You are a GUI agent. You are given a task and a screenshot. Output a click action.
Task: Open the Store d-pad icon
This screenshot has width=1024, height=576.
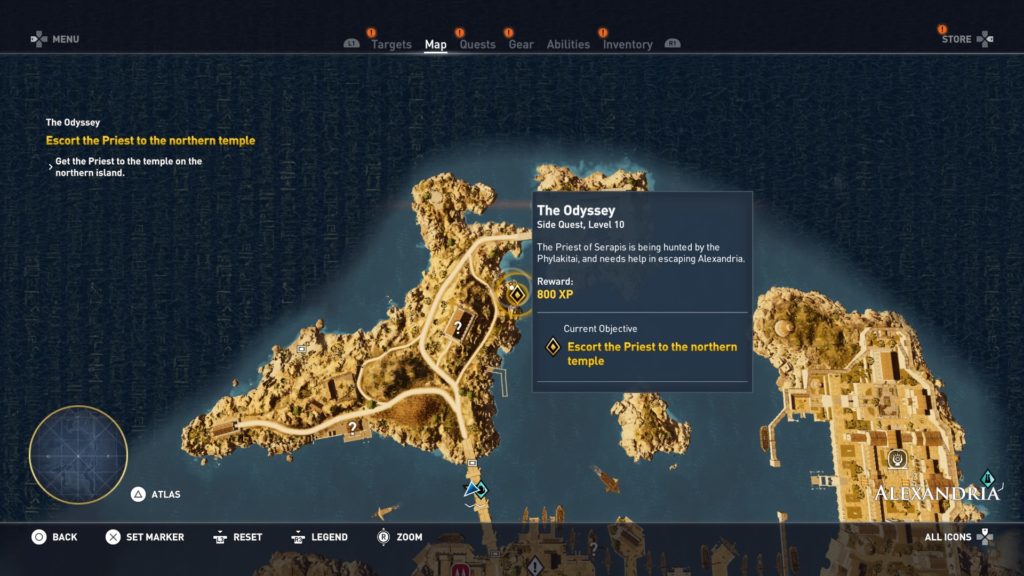pyautogui.click(x=985, y=39)
